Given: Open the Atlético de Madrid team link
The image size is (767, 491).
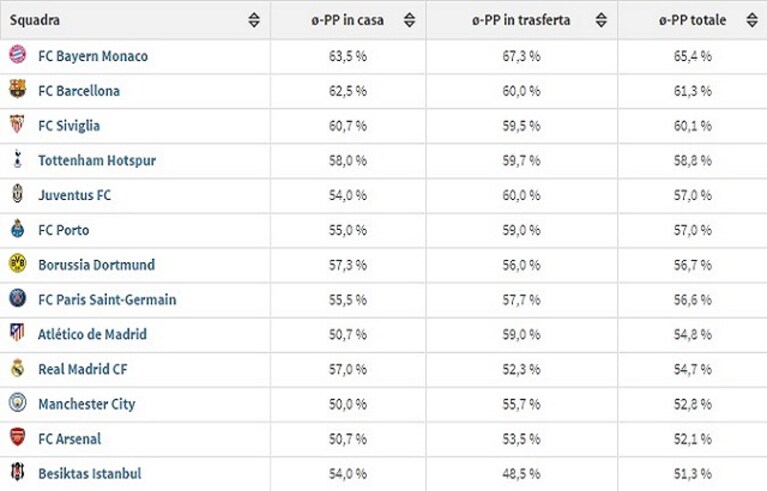Looking at the screenshot, I should point(92,335).
